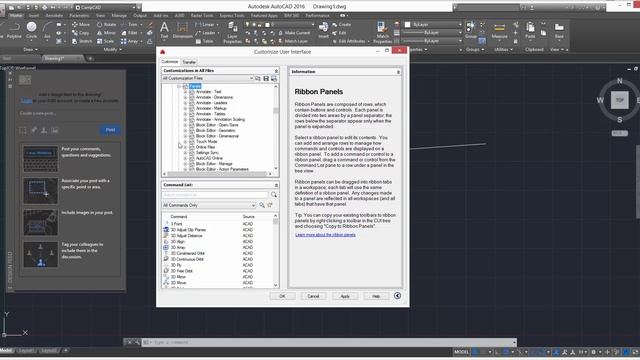640x360 pixels.
Task: Collapse the Customizations in All Files pane
Action: pyautogui.click(x=276, y=71)
